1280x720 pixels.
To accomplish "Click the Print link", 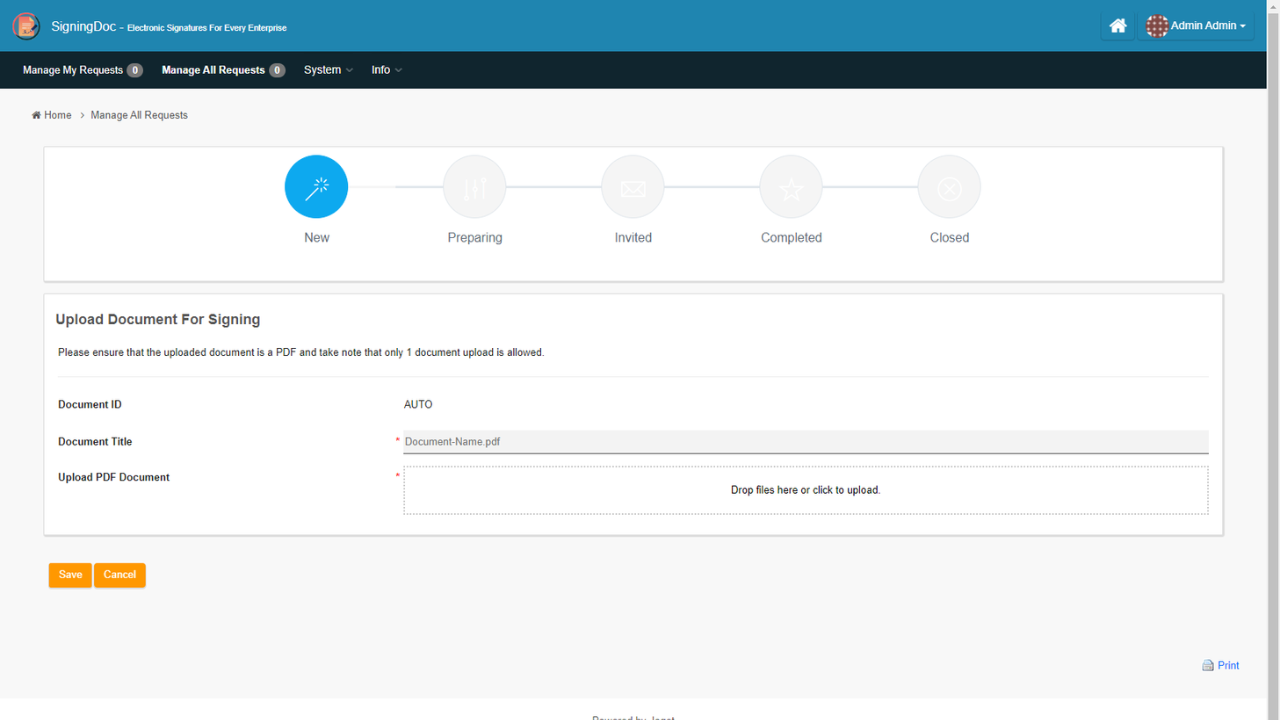I will coord(1228,666).
